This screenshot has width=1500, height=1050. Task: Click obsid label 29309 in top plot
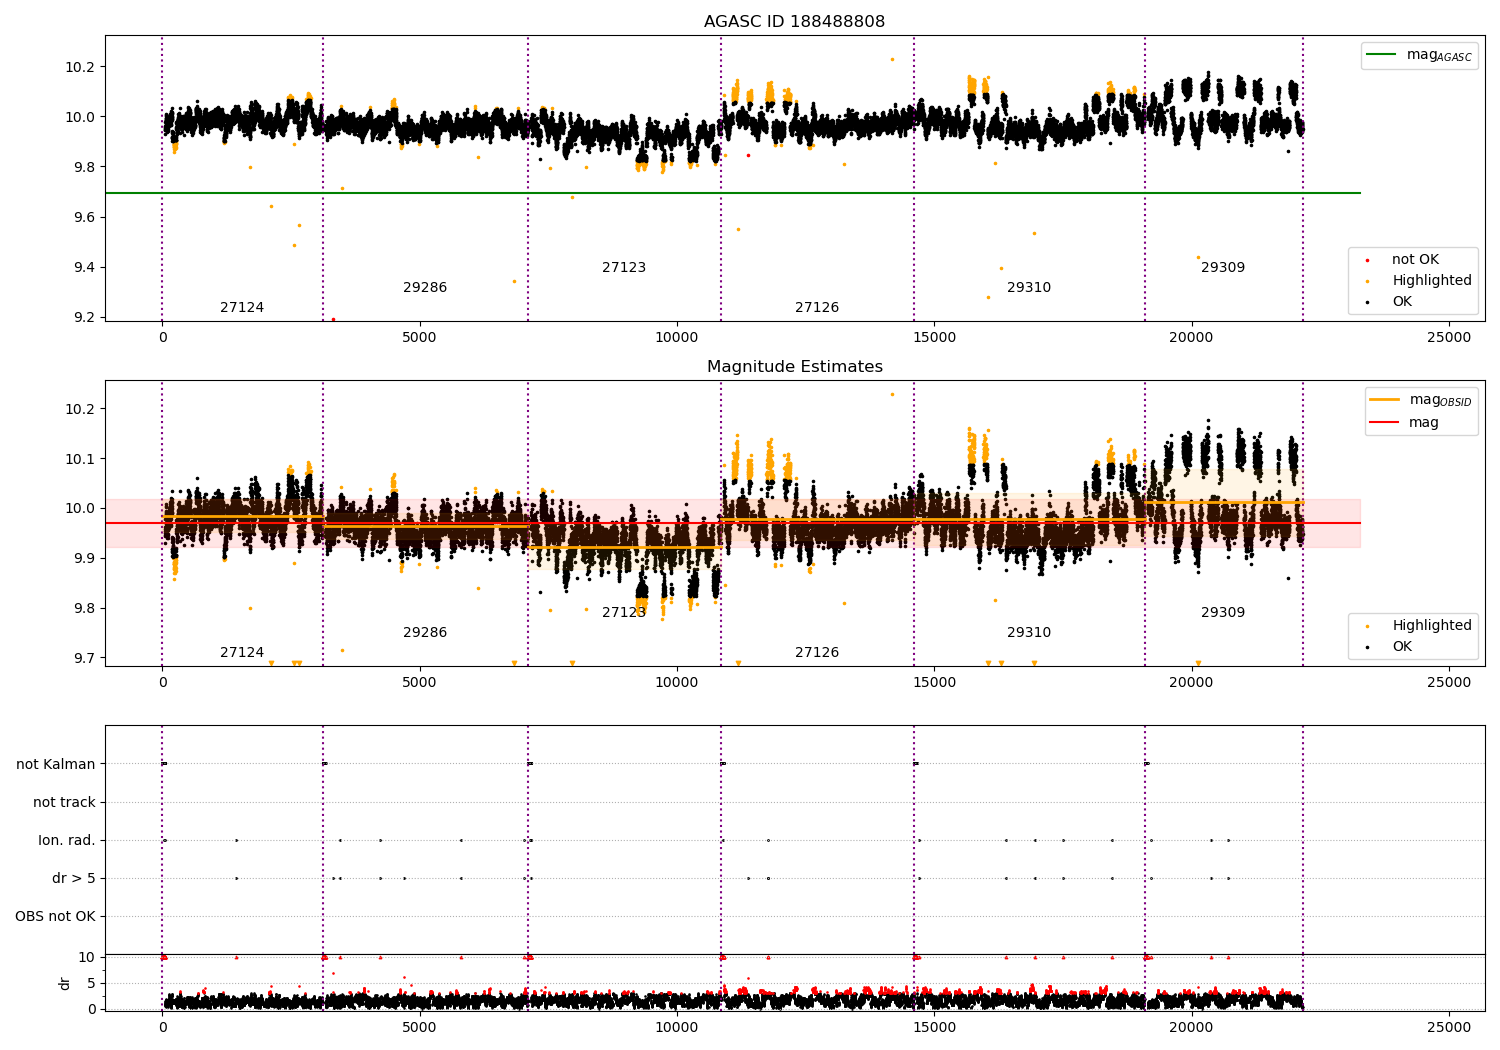click(x=1223, y=268)
